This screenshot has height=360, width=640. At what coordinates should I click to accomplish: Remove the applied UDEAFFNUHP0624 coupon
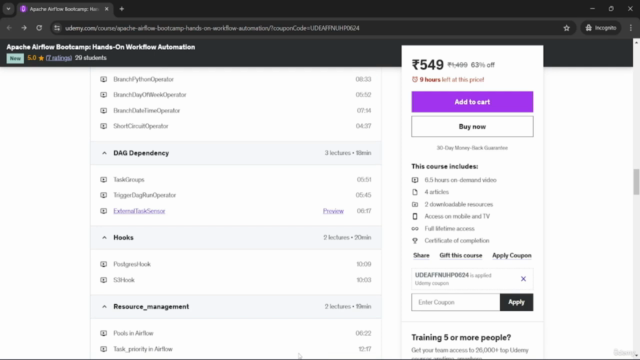(x=523, y=279)
